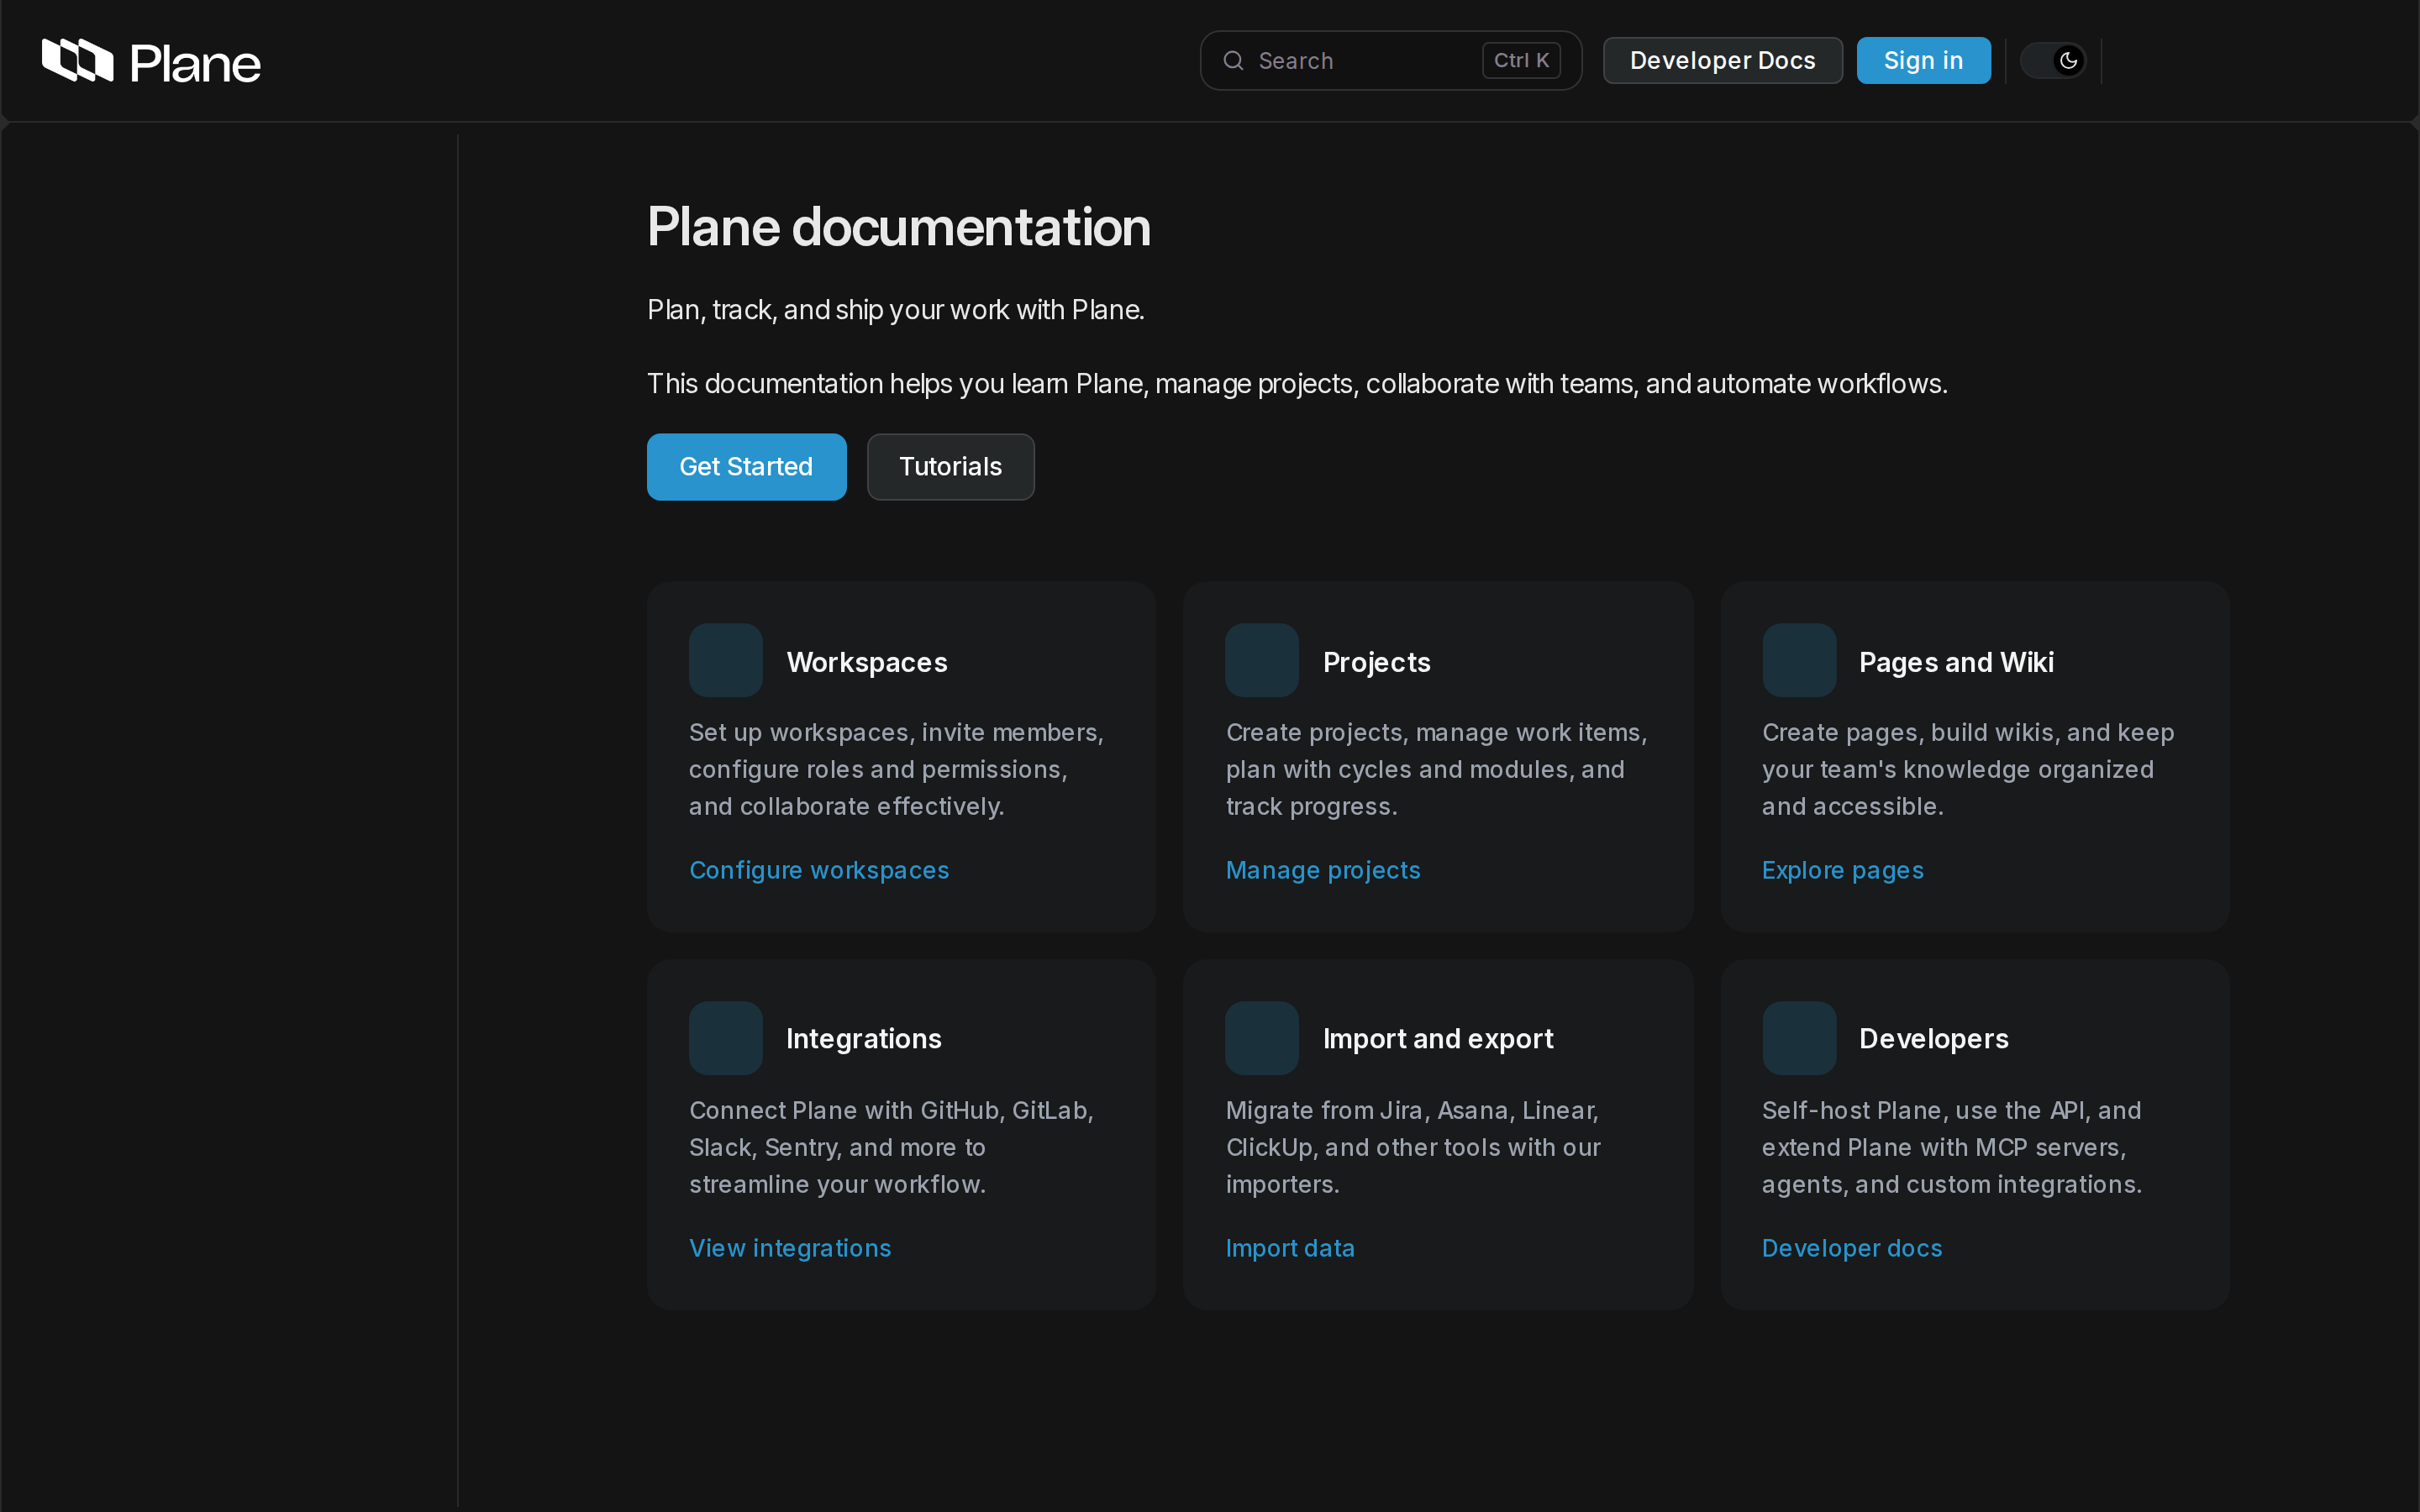Follow the Manage projects link

click(x=1323, y=870)
